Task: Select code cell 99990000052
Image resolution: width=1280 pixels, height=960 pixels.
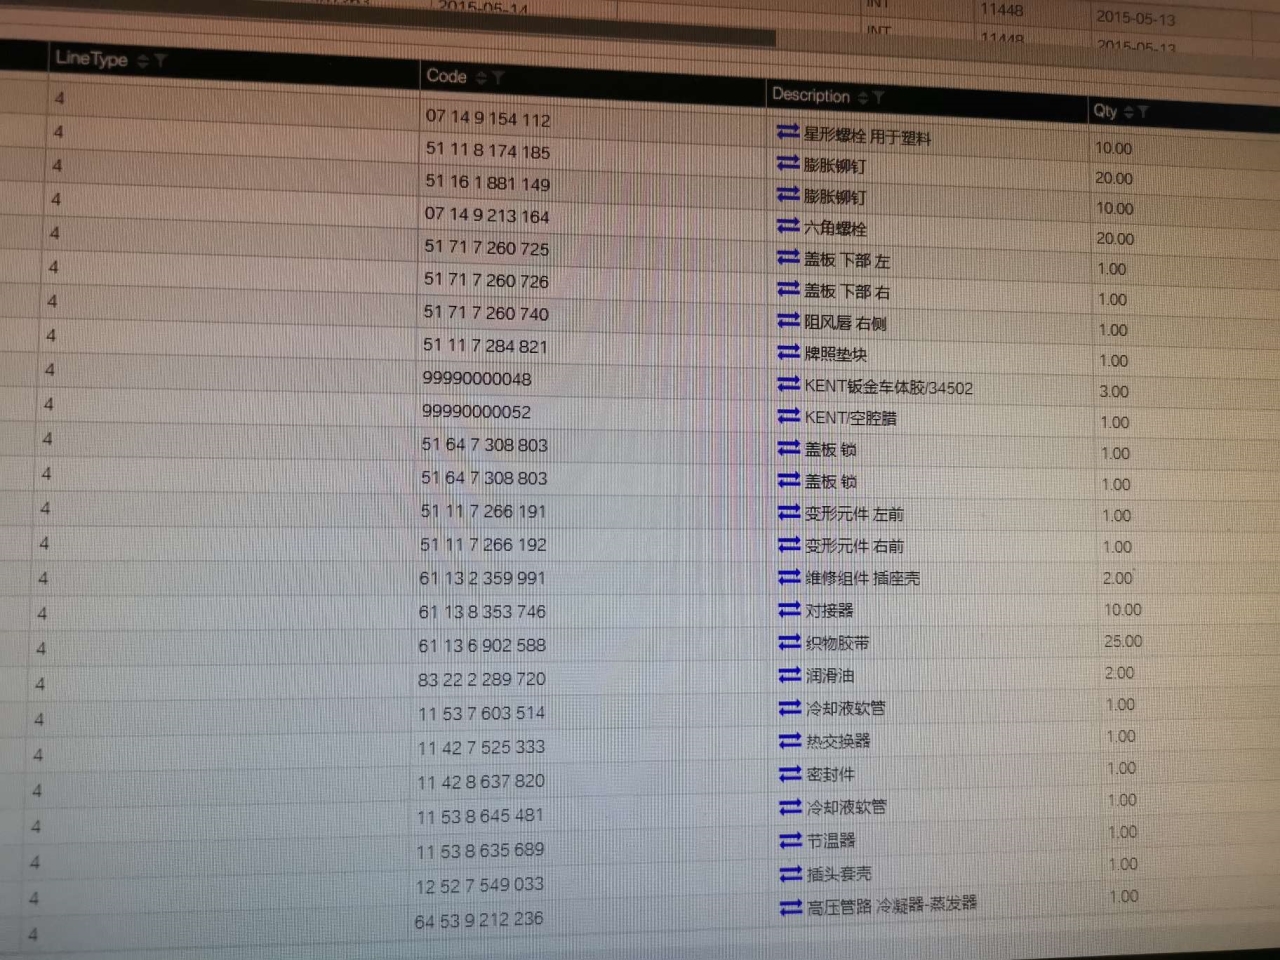Action: [x=476, y=412]
